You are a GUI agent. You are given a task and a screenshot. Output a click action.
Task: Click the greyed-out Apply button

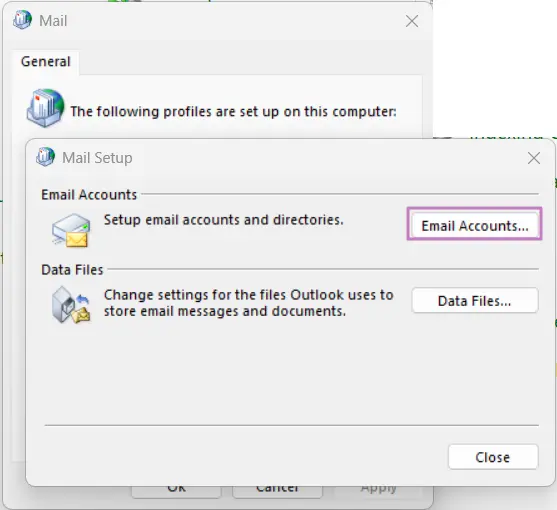378,492
